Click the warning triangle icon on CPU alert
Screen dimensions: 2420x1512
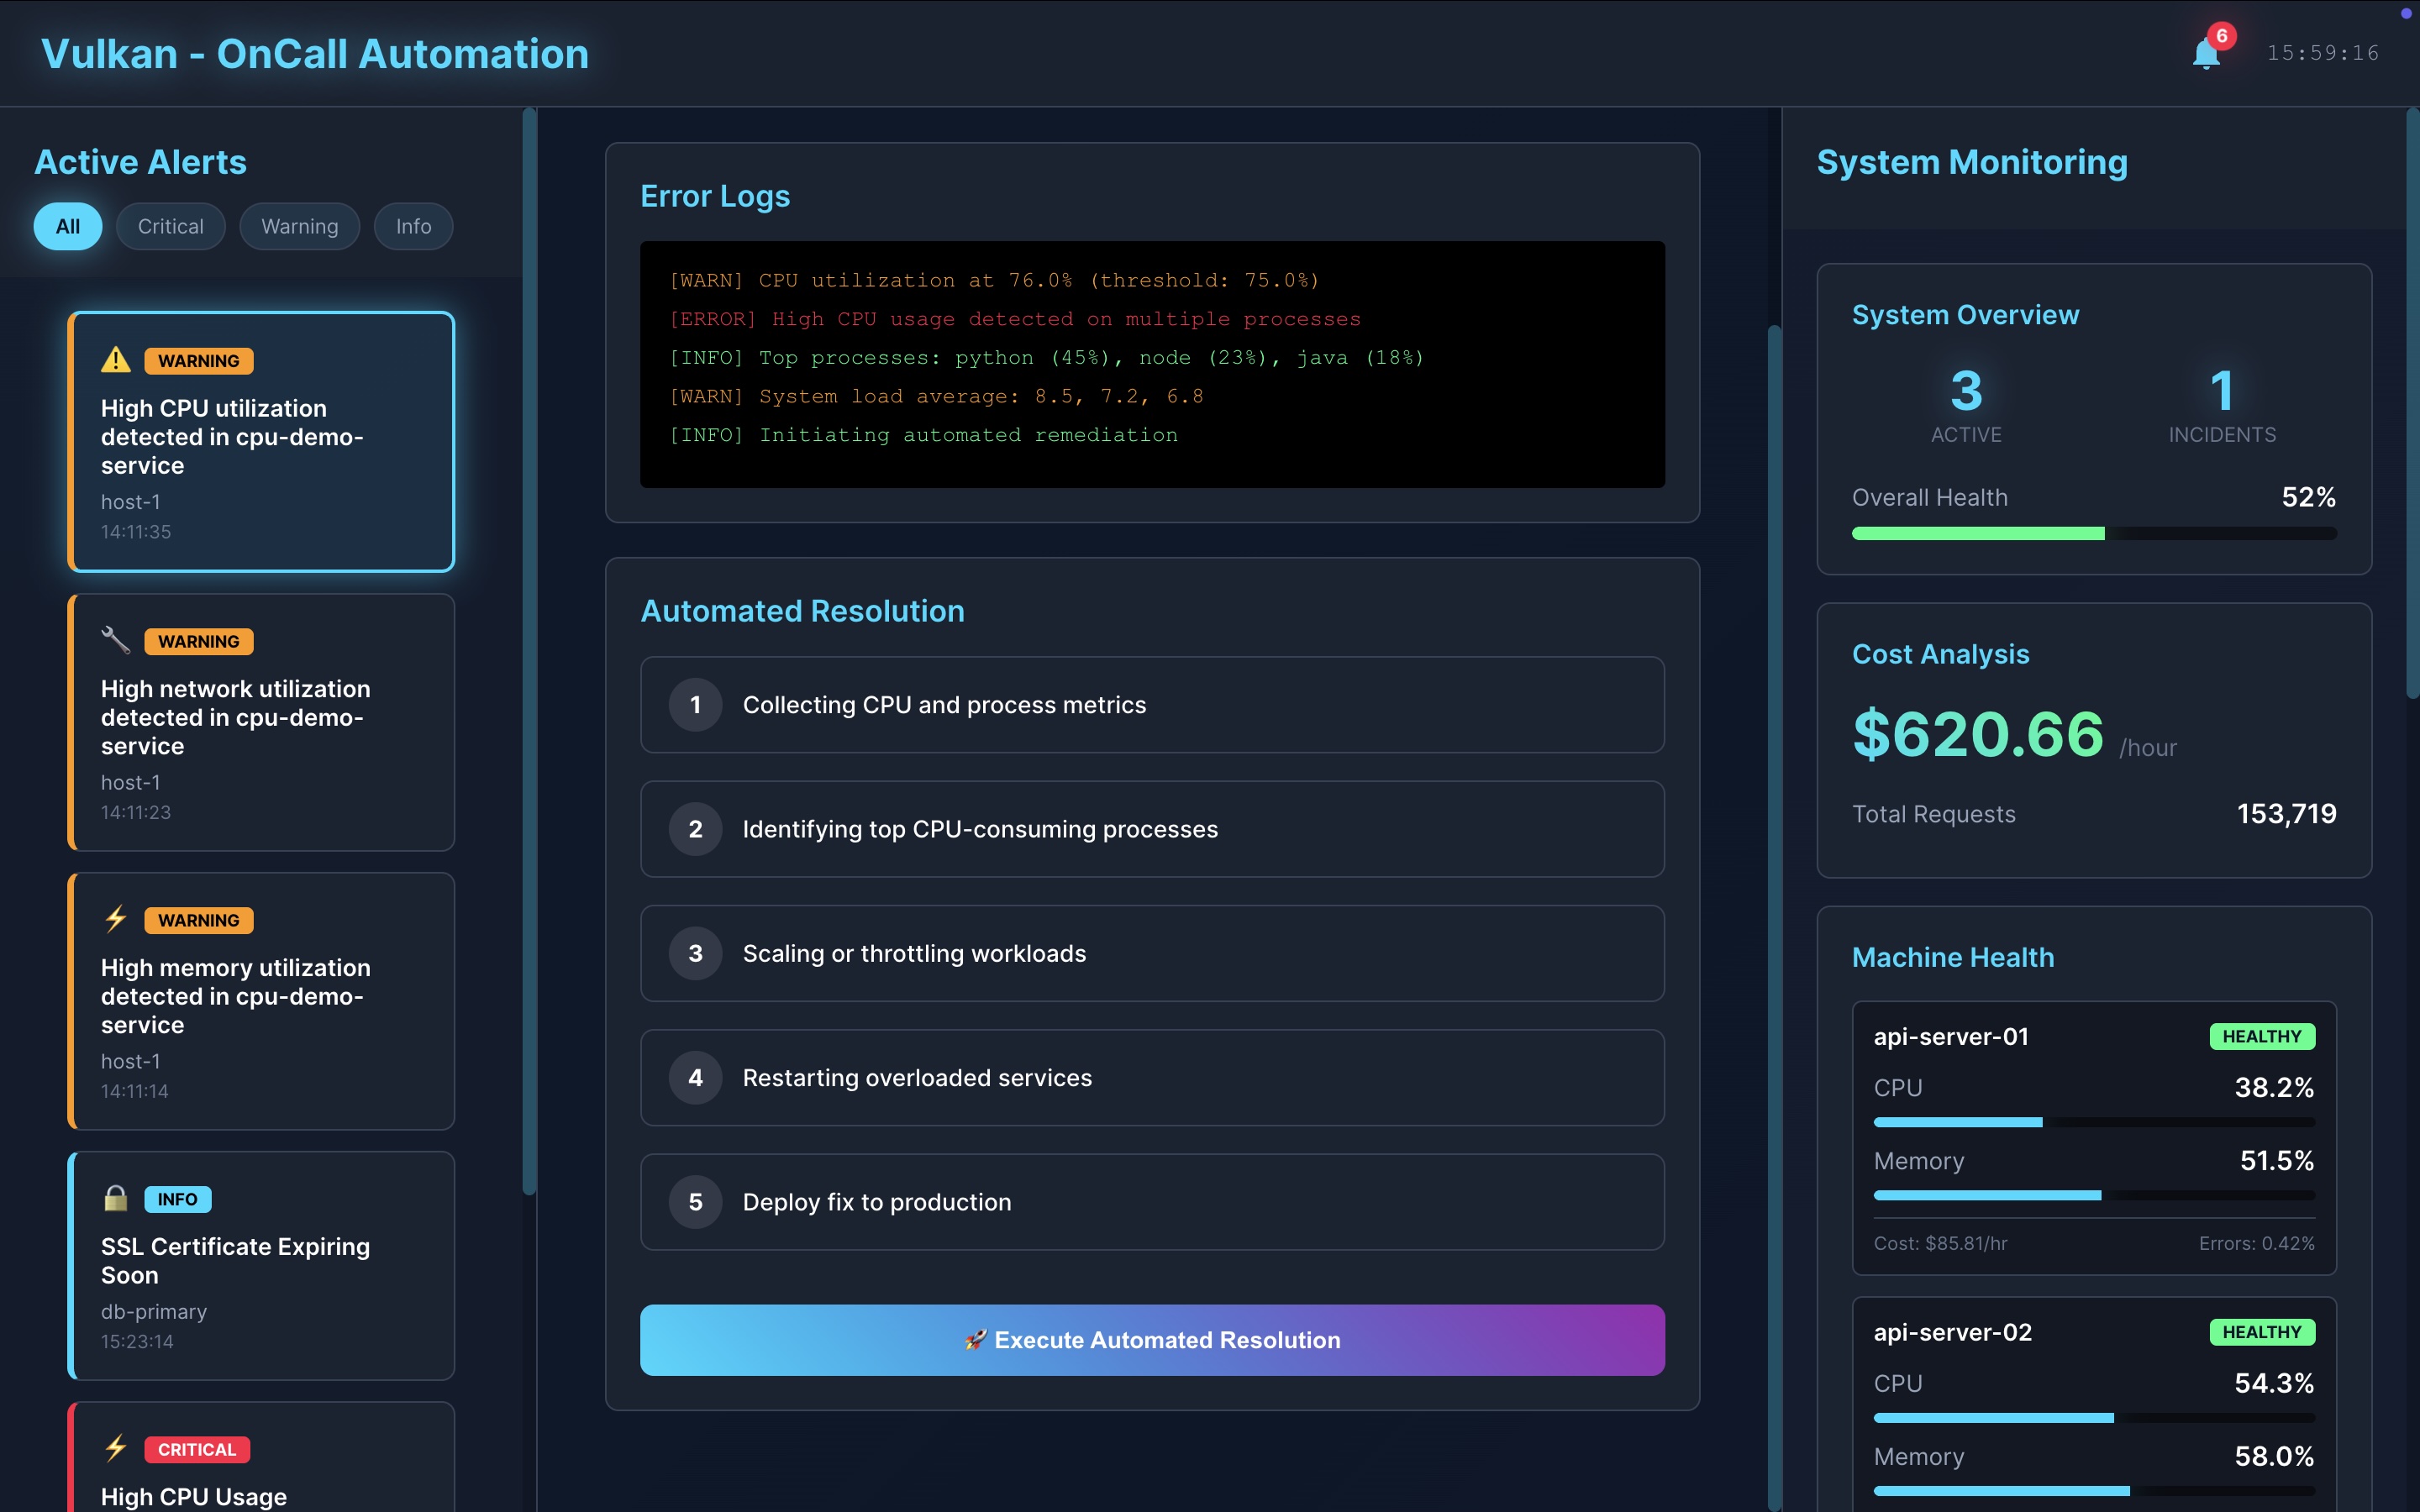(x=116, y=360)
